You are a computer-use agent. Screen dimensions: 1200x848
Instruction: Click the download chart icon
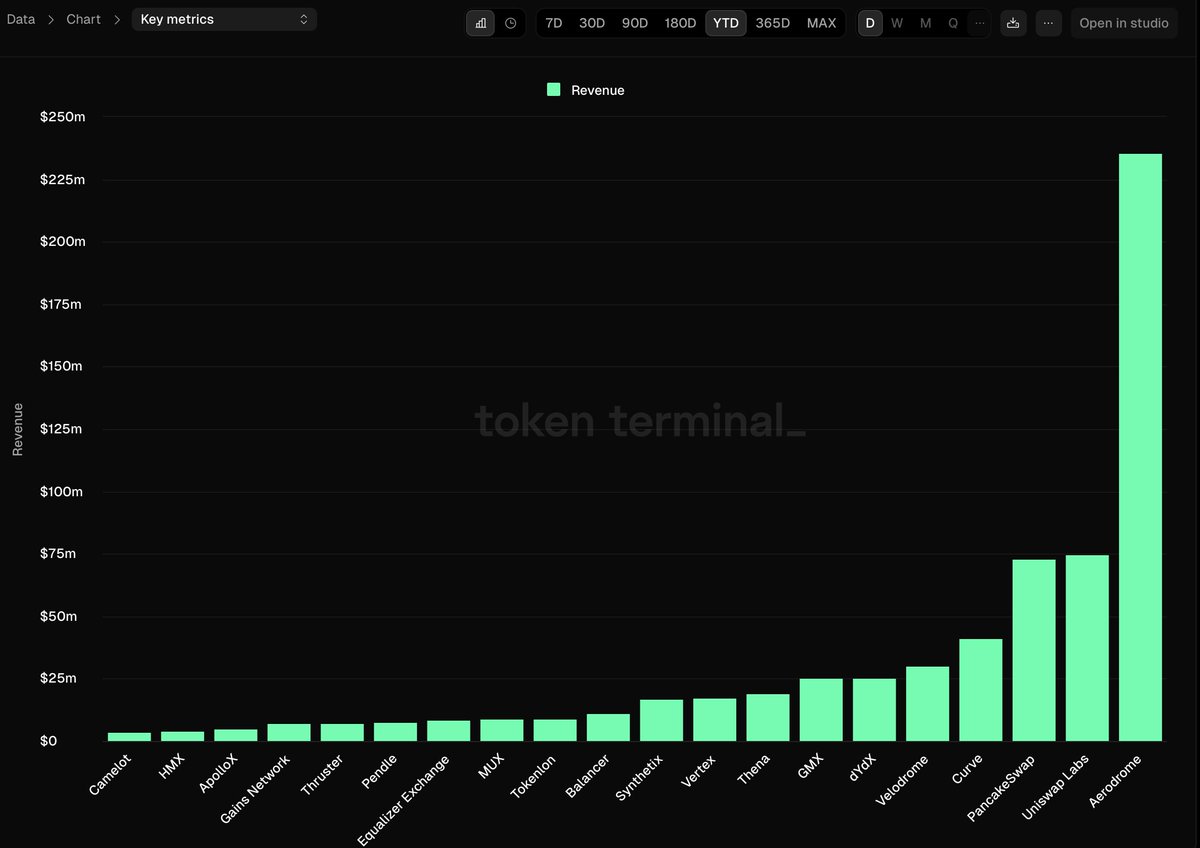(x=1013, y=23)
